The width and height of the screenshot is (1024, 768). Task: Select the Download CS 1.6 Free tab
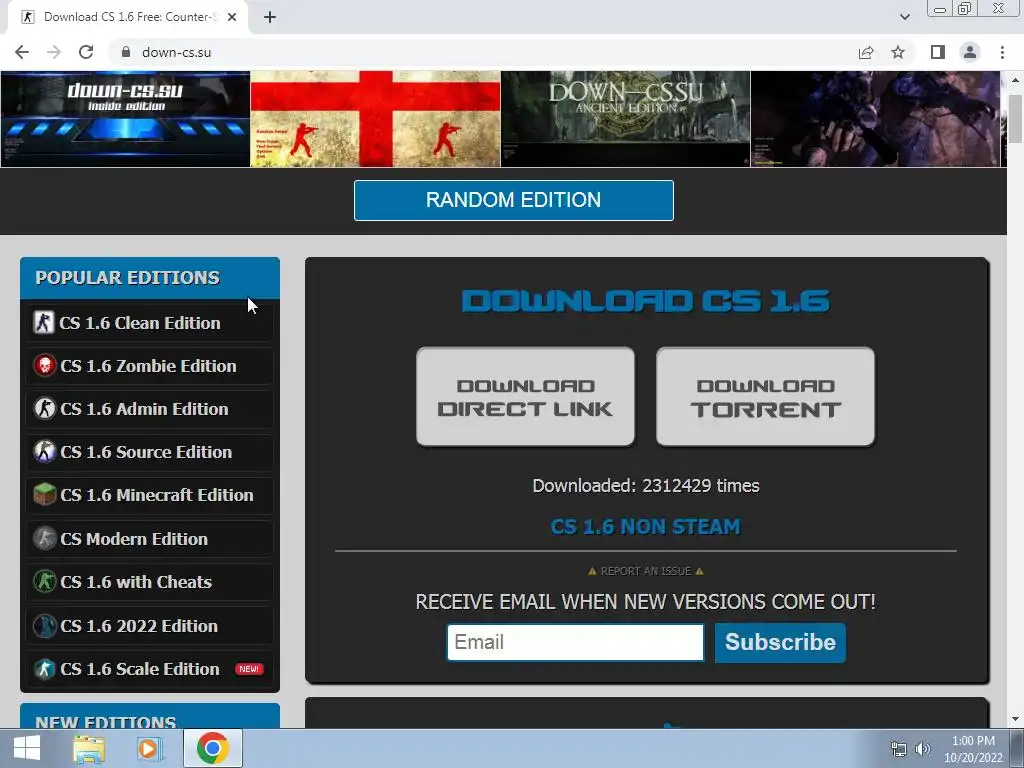coord(127,17)
